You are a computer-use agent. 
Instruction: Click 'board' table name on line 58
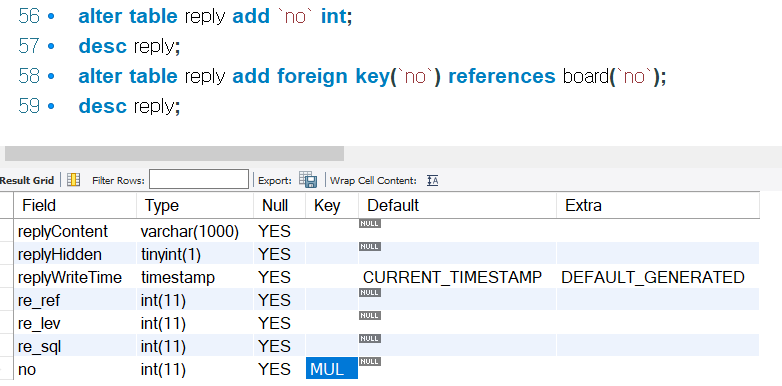(586, 76)
